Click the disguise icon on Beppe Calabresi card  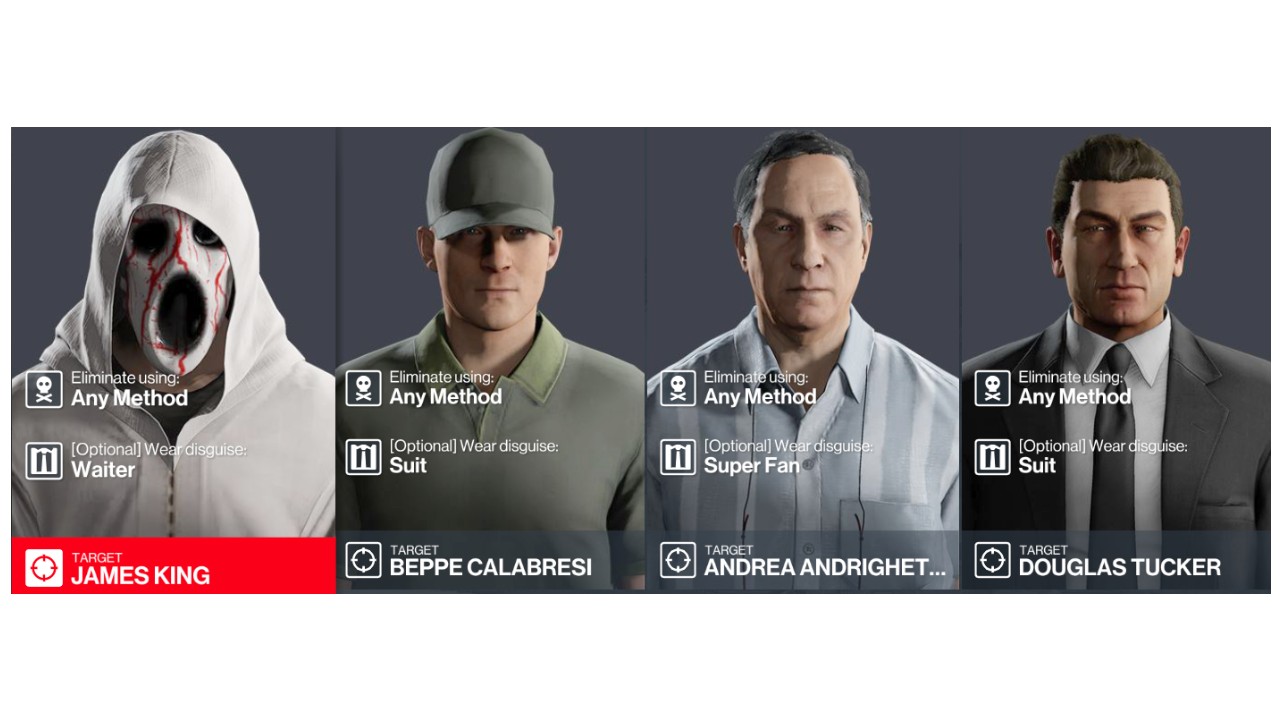pos(363,457)
